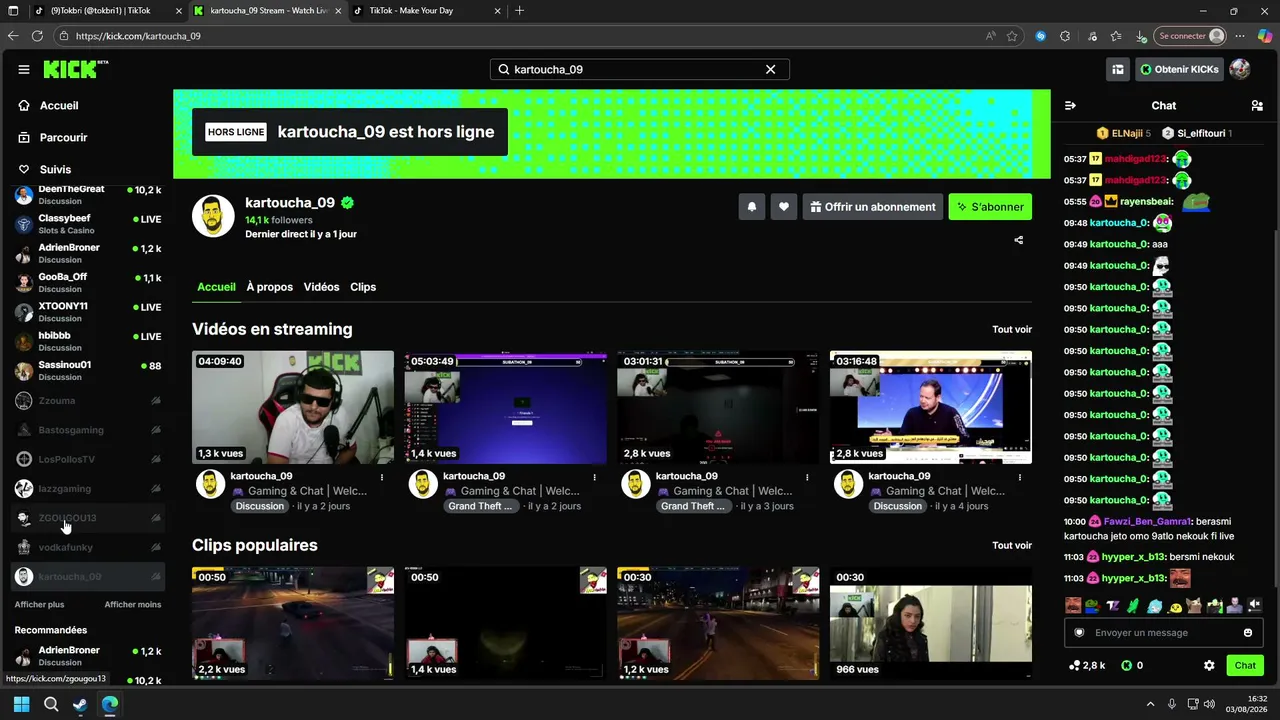The image size is (1280, 720).
Task: Open the chat settings gear
Action: tap(1209, 665)
